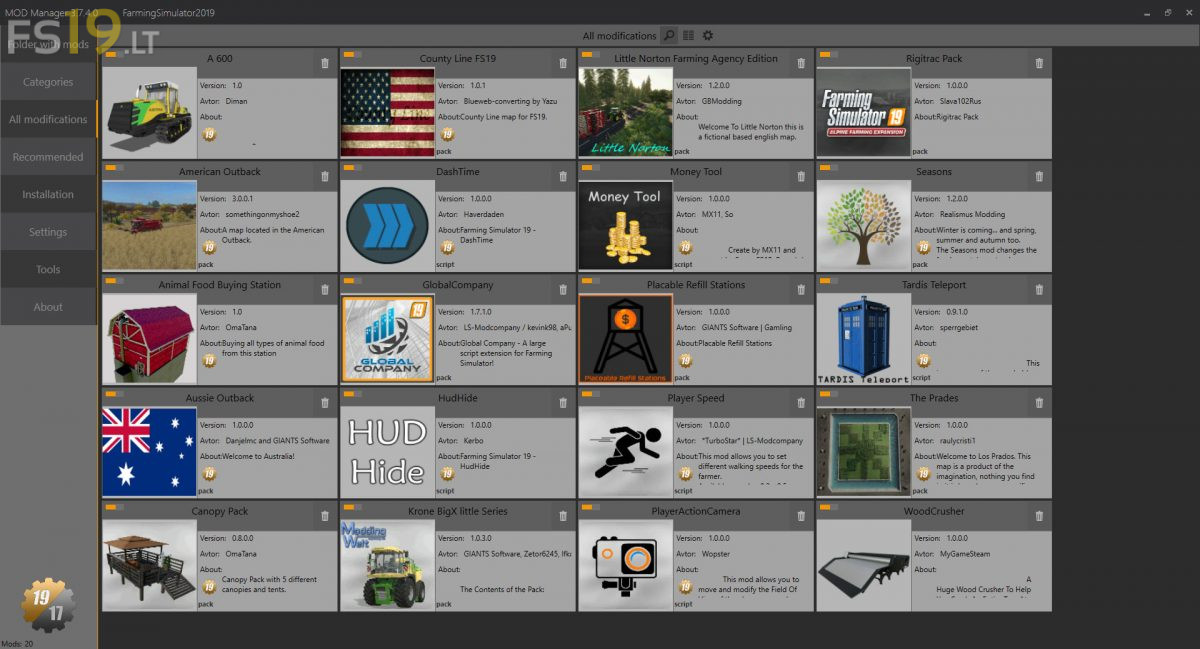The height and width of the screenshot is (649, 1200).
Task: Click The Prades card title
Action: point(934,398)
